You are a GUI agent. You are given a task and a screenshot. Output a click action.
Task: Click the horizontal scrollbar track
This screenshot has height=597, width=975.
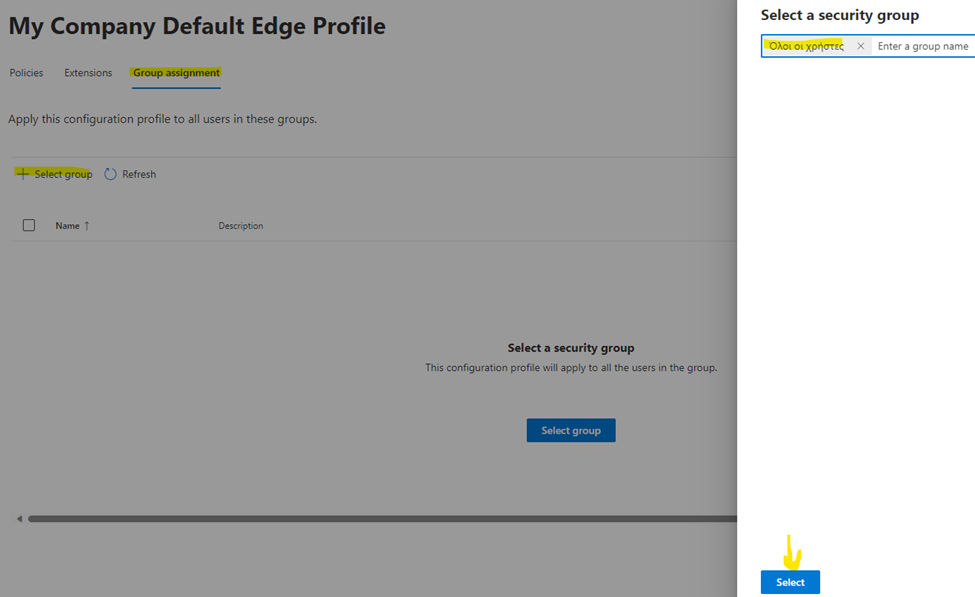[380, 519]
